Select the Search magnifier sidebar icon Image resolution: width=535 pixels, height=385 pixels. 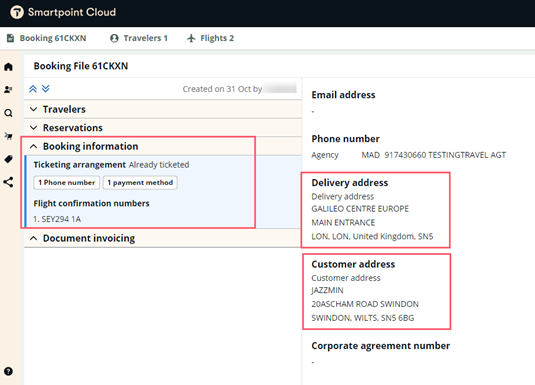9,113
